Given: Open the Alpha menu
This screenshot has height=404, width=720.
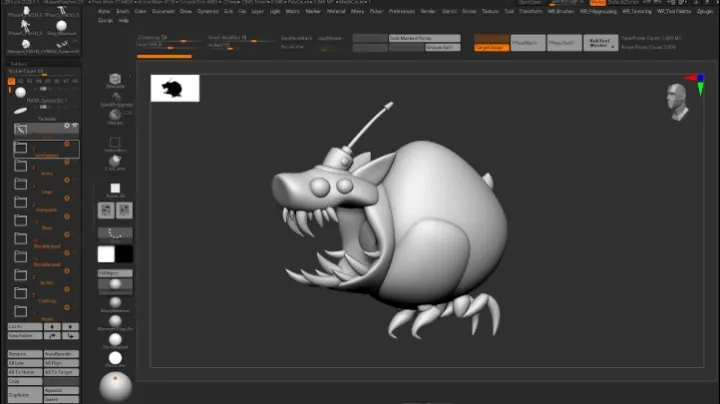Looking at the screenshot, I should tap(104, 11).
